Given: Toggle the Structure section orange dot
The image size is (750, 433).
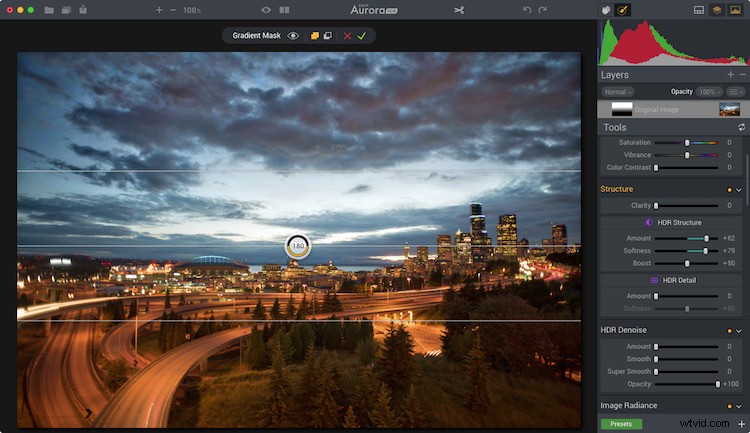Looking at the screenshot, I should coord(729,190).
